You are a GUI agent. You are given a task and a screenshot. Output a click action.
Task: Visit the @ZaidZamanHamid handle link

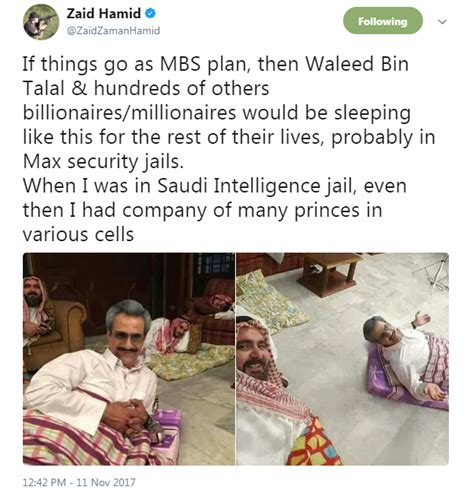(113, 31)
